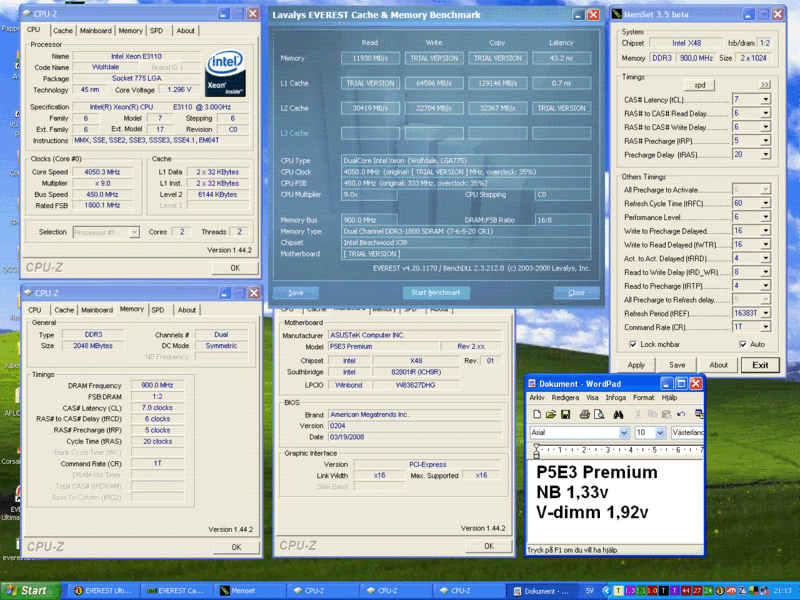Click the New document icon in WordPad
This screenshot has height=600, width=800.
click(x=537, y=414)
